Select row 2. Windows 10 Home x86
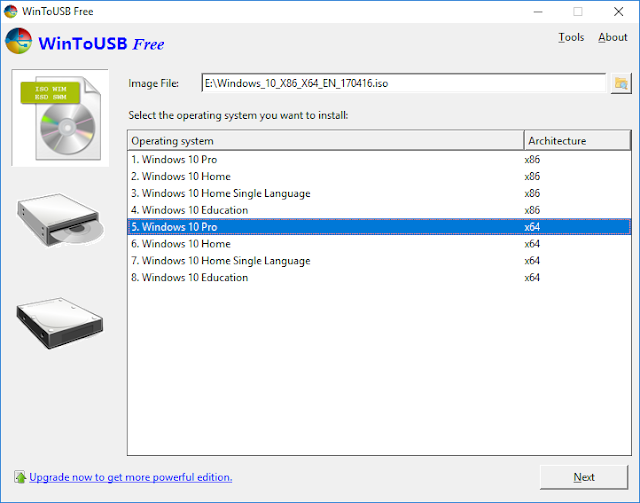 (379, 176)
